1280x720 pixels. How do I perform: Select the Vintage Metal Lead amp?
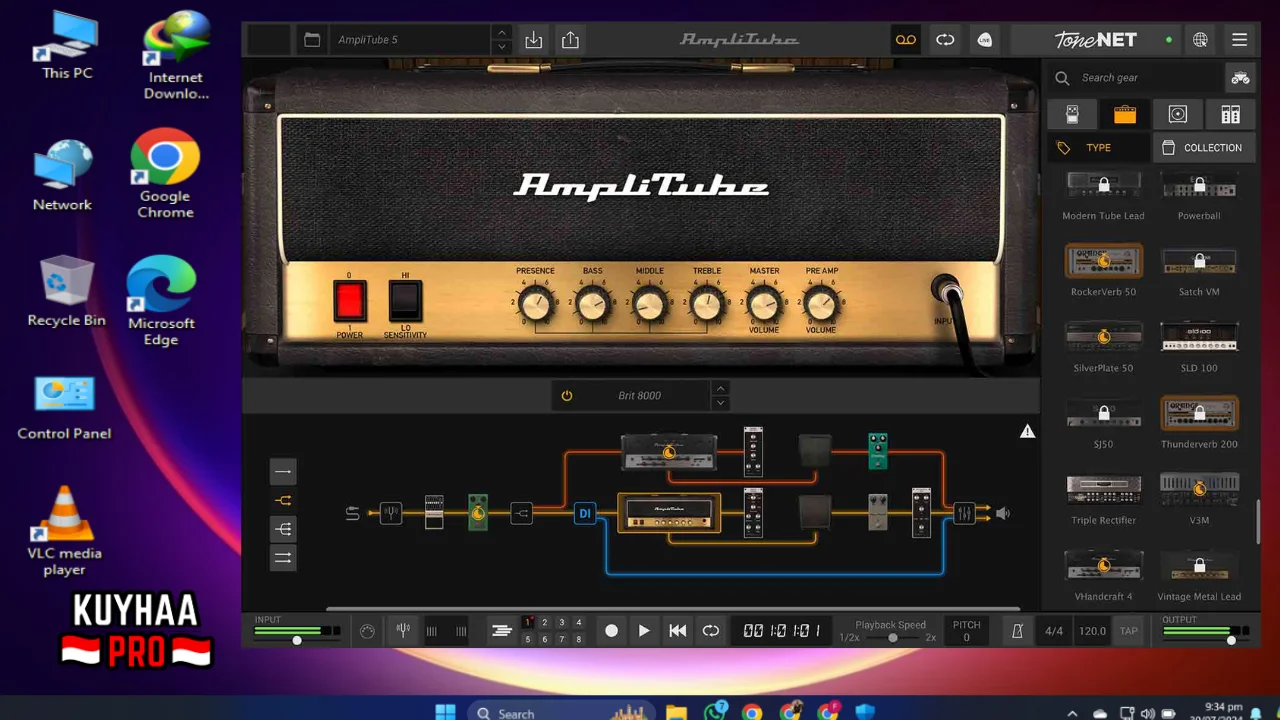tap(1199, 574)
